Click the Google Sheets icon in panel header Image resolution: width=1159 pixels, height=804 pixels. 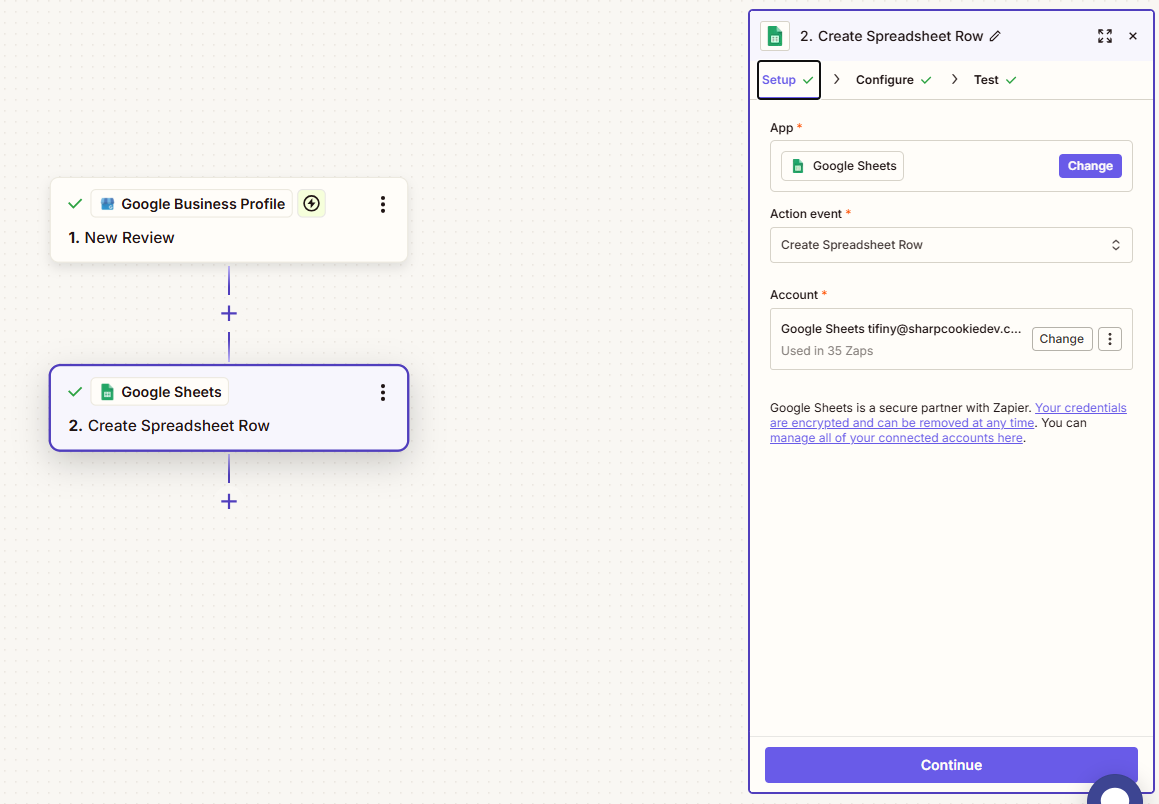click(775, 36)
